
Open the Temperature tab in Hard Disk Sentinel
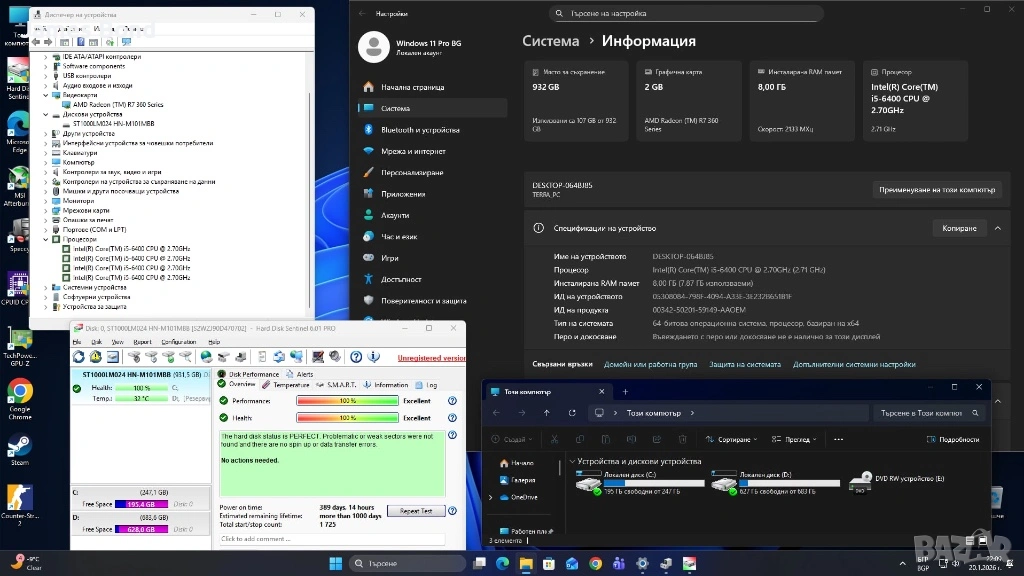tap(290, 384)
